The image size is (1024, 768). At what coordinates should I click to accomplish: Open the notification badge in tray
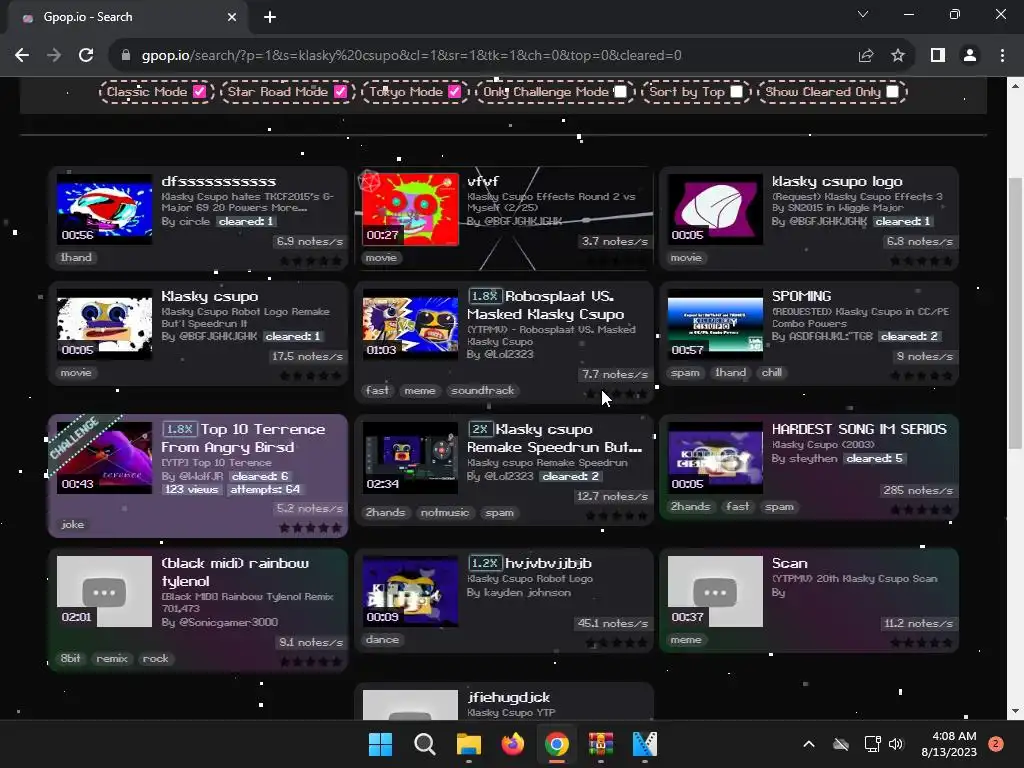click(996, 744)
